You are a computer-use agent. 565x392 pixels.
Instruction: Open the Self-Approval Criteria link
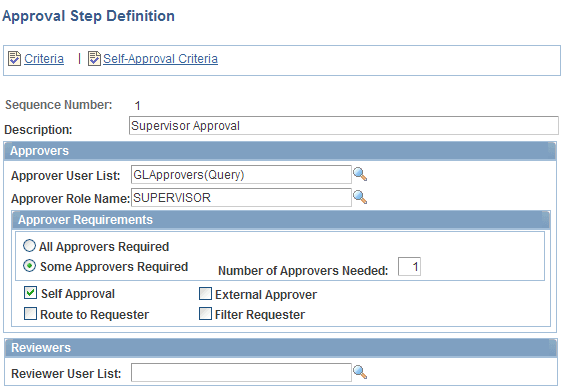pos(160,59)
